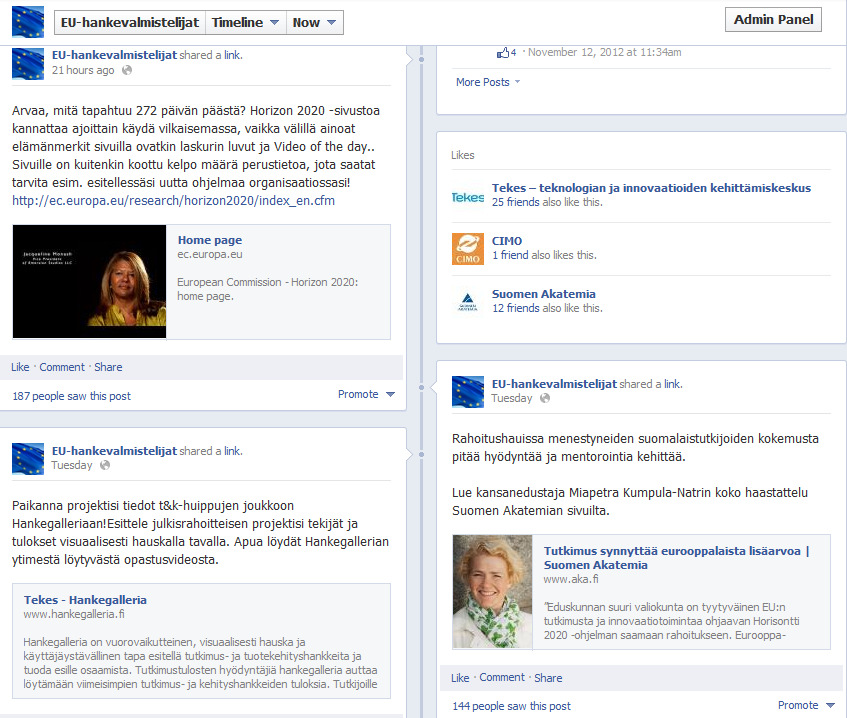Comment on the Horizon 2020 post

62,367
